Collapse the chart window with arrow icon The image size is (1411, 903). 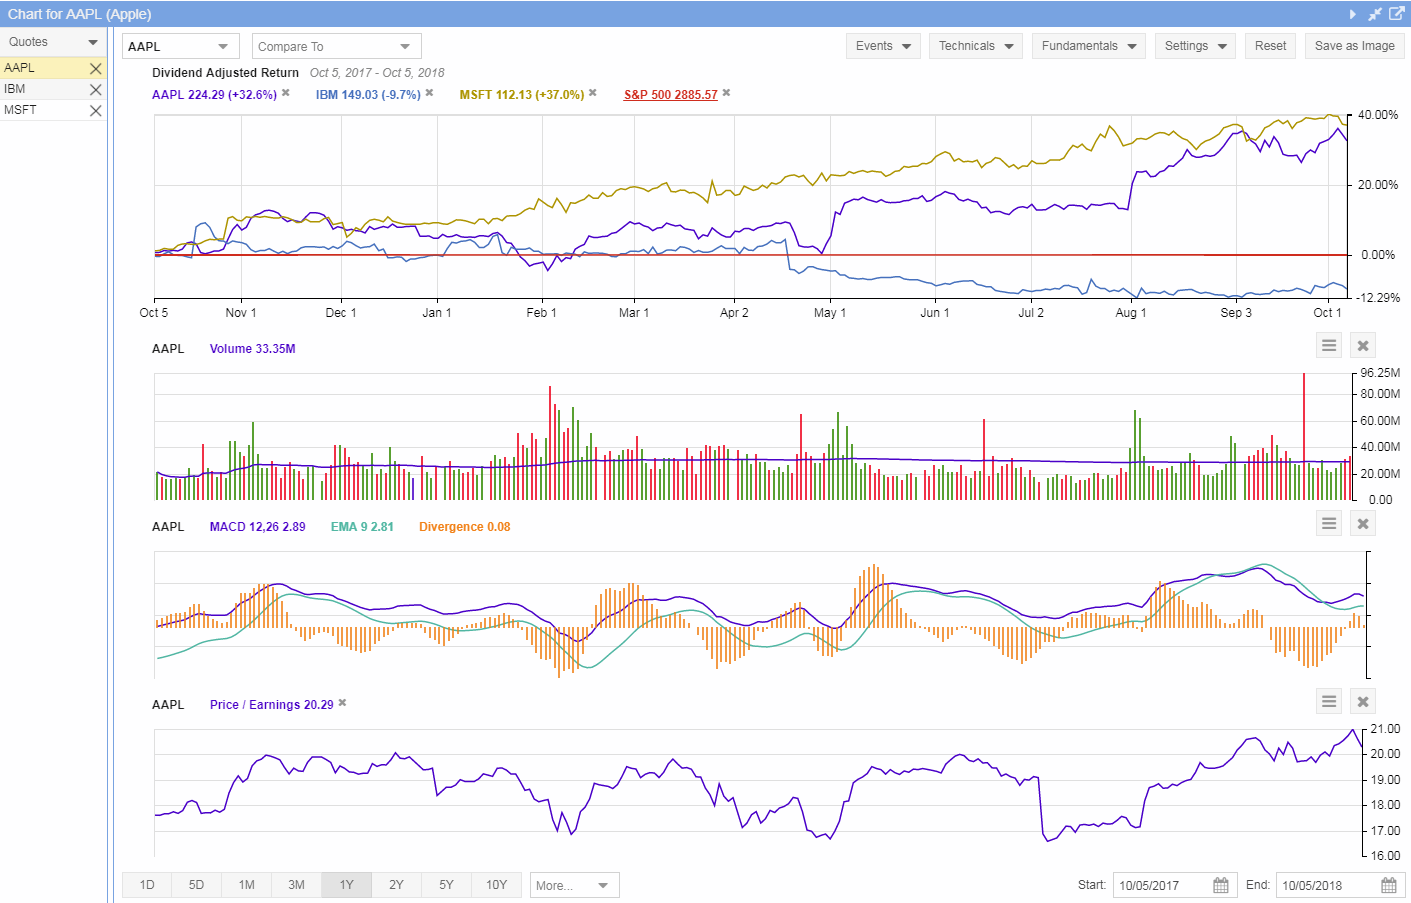[1352, 14]
